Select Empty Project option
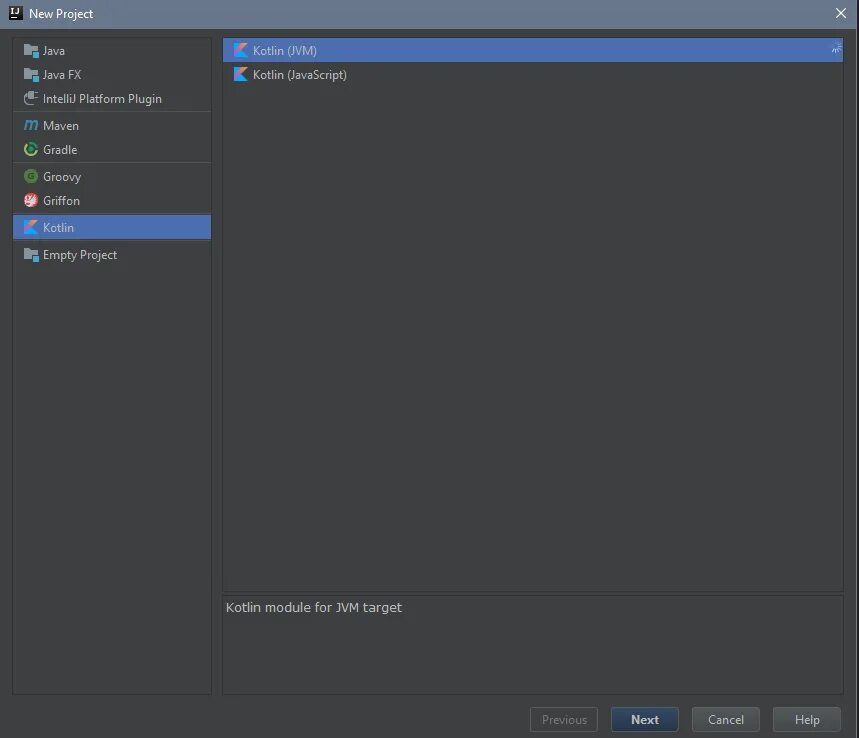Screen dimensions: 859x738 pos(112,255)
